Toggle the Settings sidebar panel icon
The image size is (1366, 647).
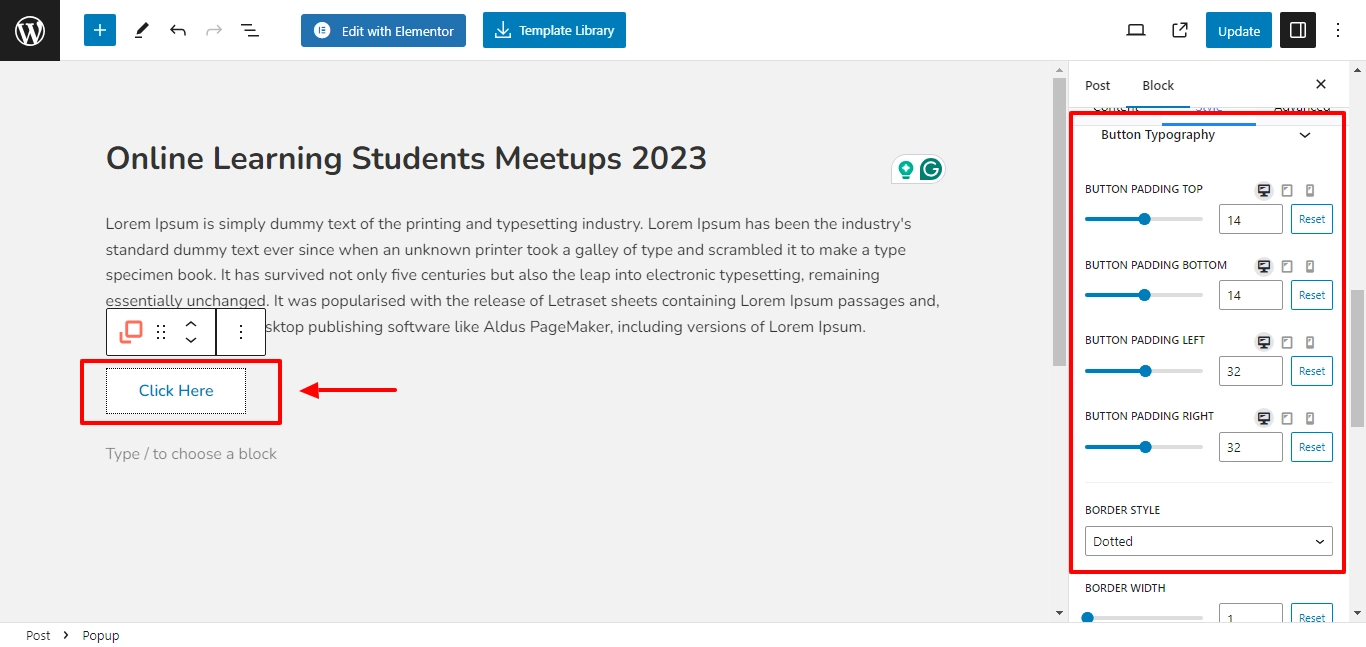click(x=1298, y=31)
